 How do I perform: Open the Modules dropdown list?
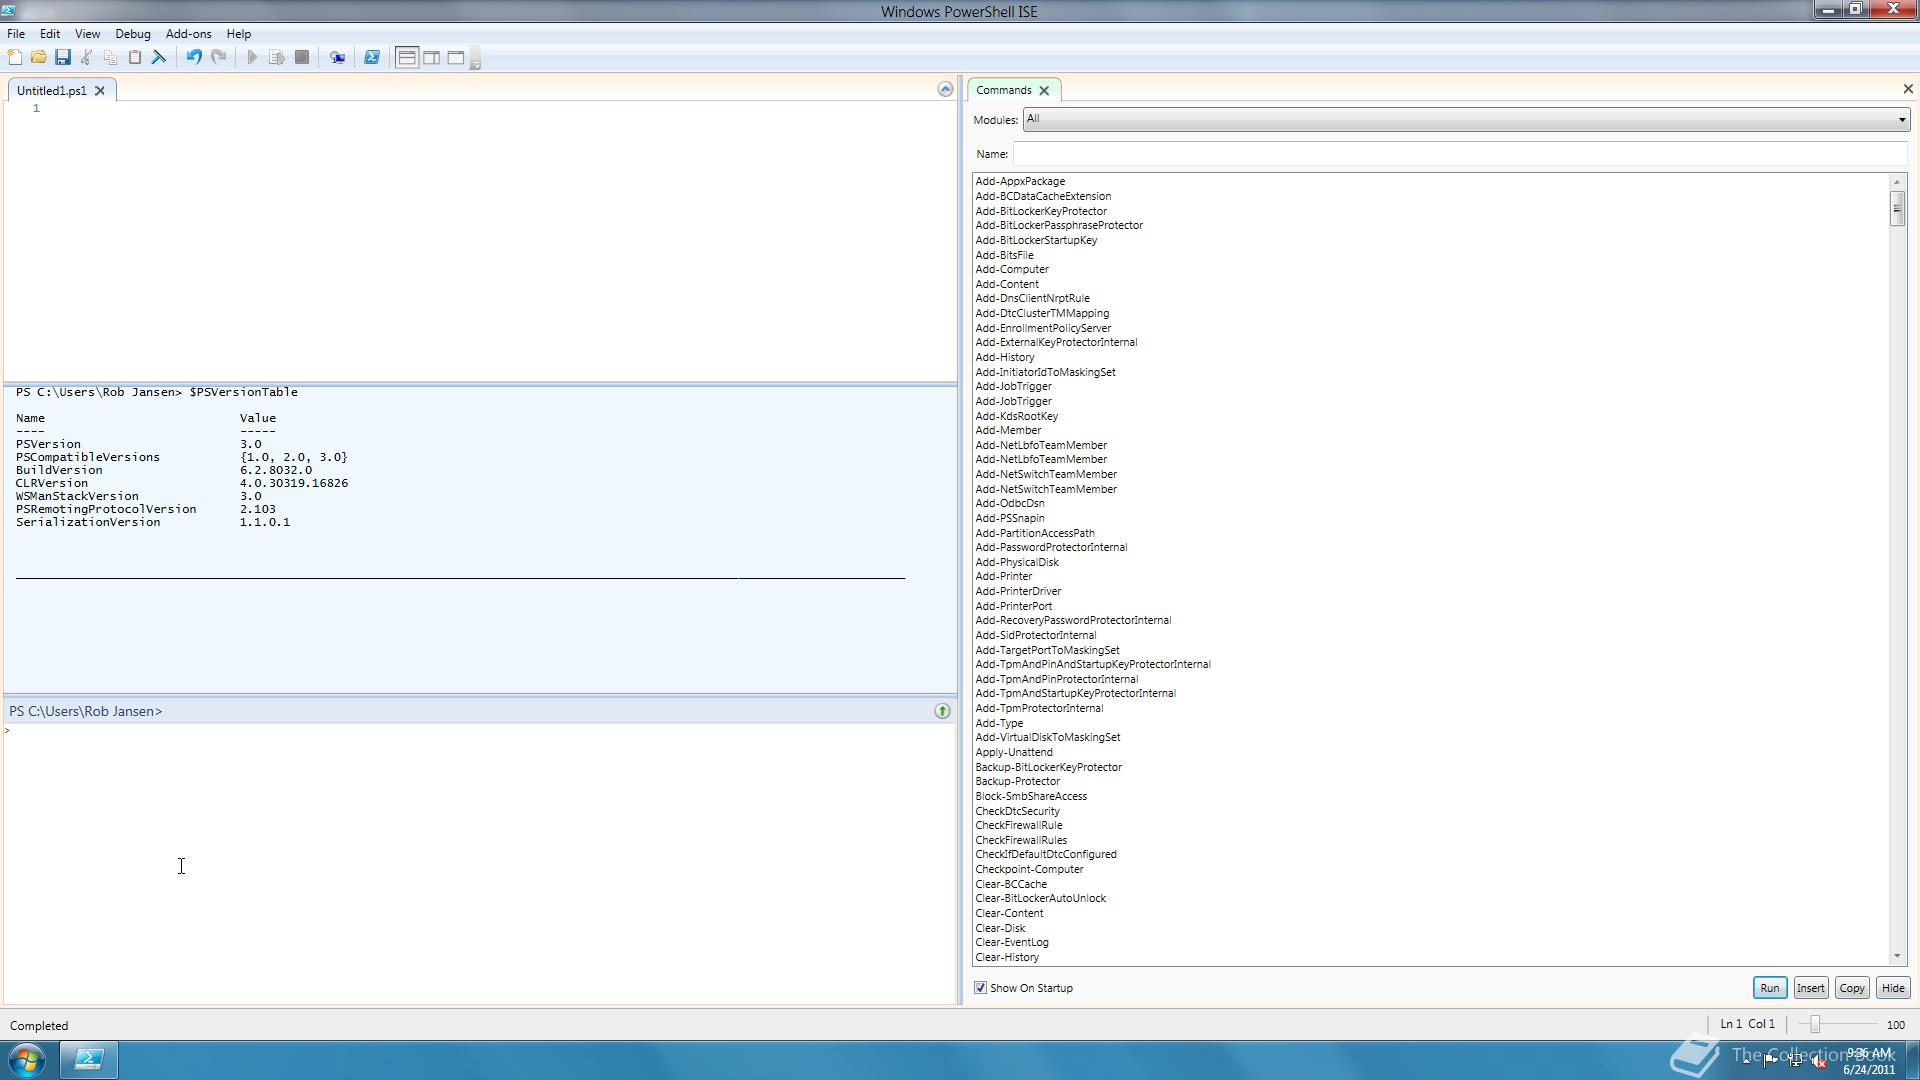[x=1901, y=120]
